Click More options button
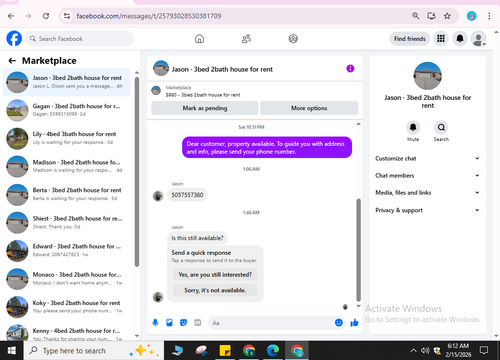The image size is (500, 360). tap(309, 108)
